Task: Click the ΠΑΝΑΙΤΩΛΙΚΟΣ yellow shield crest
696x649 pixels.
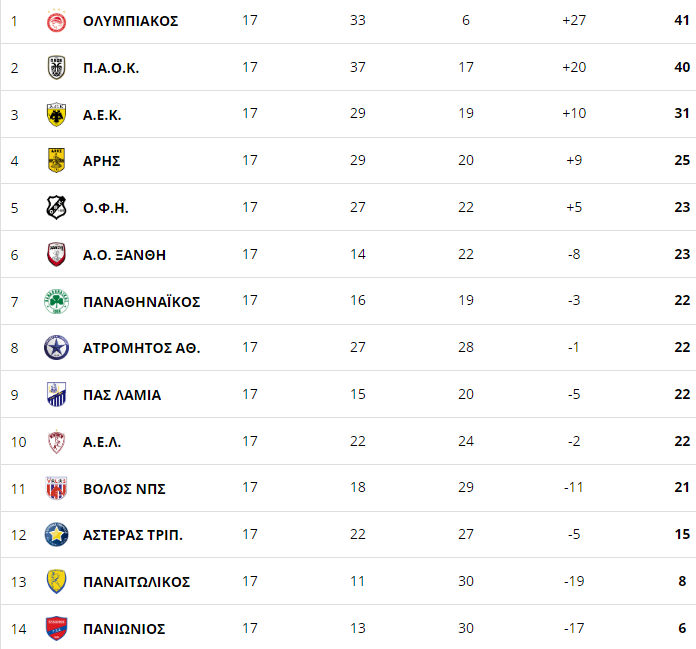Action: tap(56, 582)
